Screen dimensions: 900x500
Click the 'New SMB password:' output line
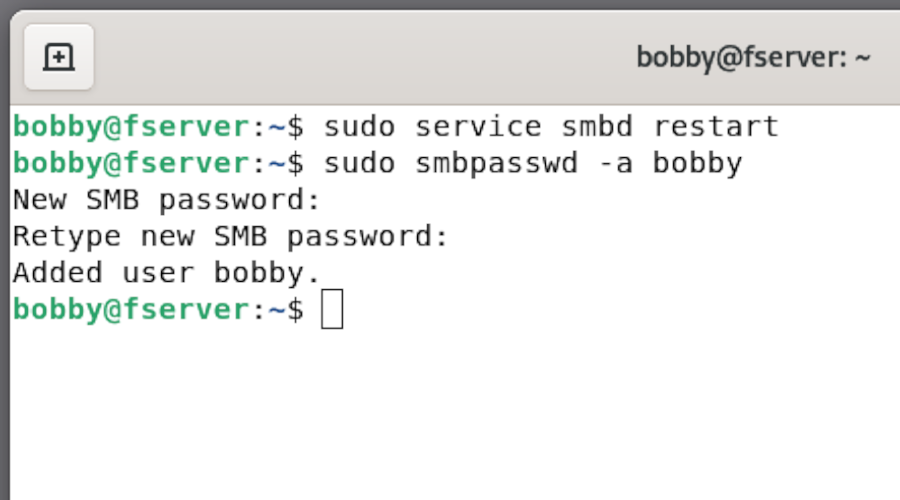pyautogui.click(x=166, y=200)
